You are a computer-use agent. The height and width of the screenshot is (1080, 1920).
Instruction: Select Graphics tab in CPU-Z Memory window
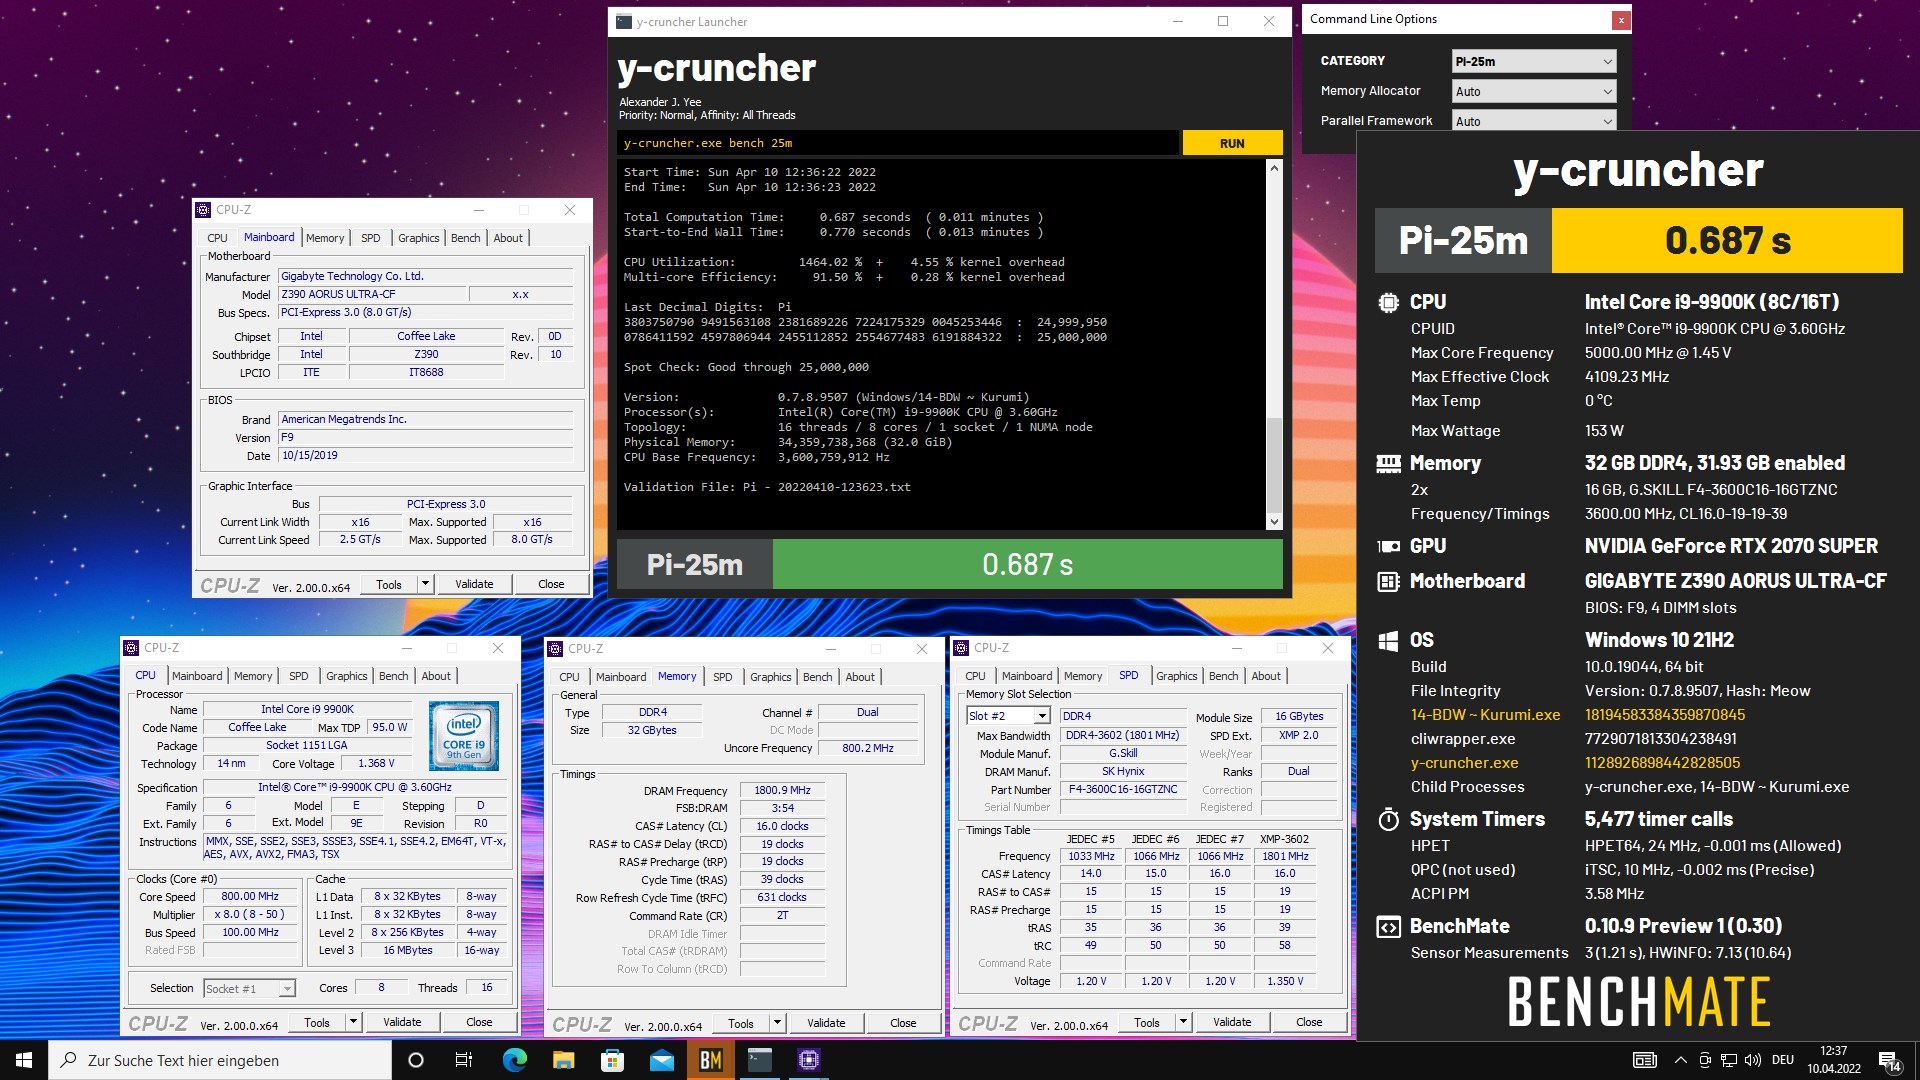(x=770, y=677)
